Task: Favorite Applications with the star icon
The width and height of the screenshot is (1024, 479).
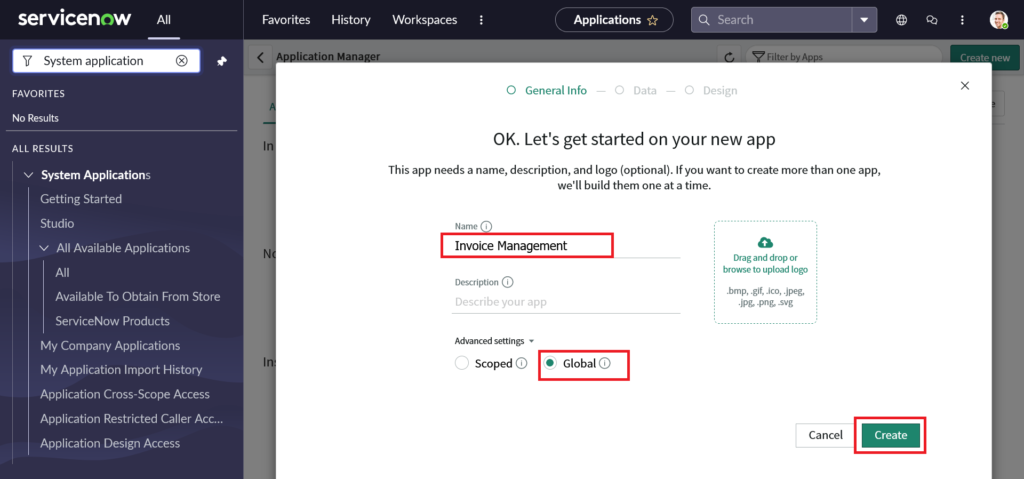Action: pyautogui.click(x=652, y=20)
